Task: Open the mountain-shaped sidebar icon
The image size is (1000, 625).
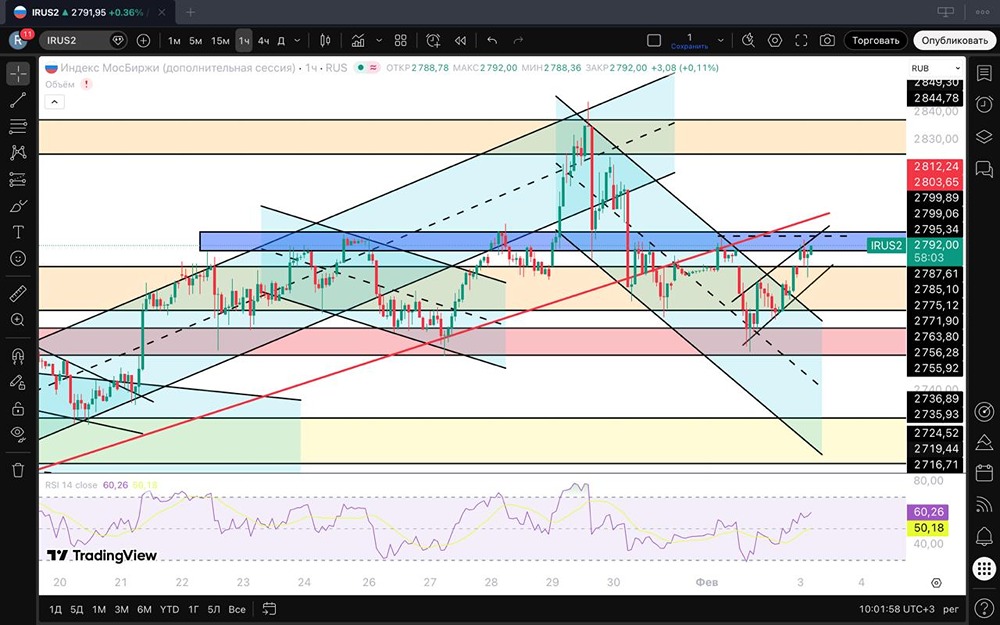Action: click(x=983, y=442)
